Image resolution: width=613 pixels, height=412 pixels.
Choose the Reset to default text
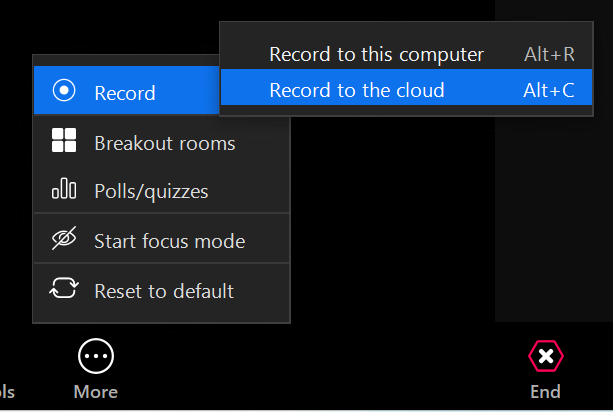pyautogui.click(x=164, y=291)
